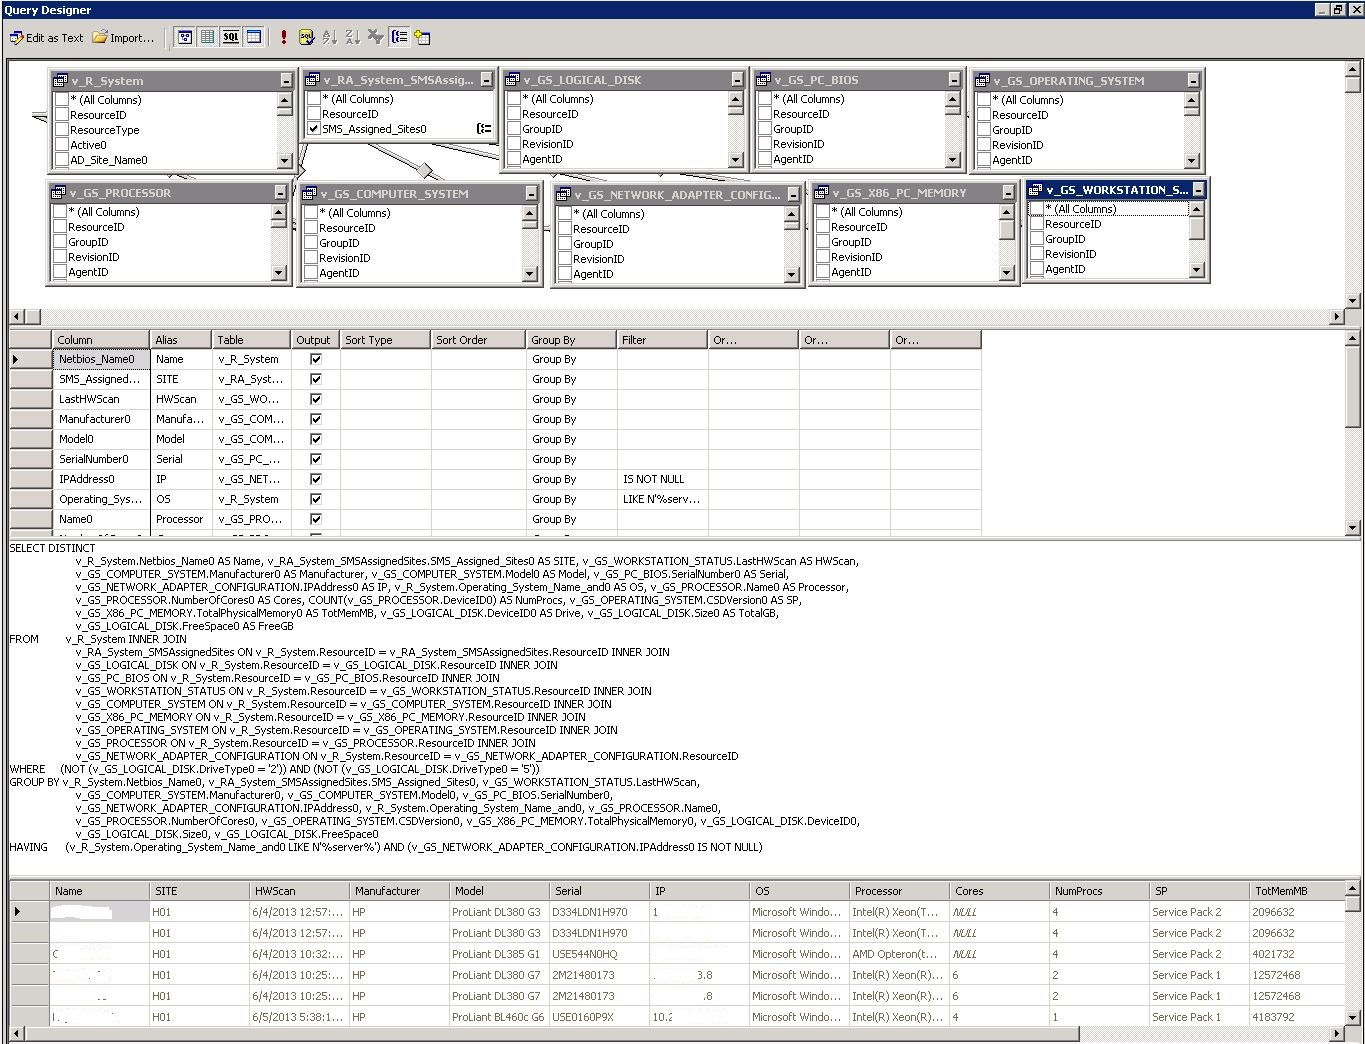Select row header for the IPAddress0 row
Image resolution: width=1365 pixels, height=1044 pixels.
point(30,479)
